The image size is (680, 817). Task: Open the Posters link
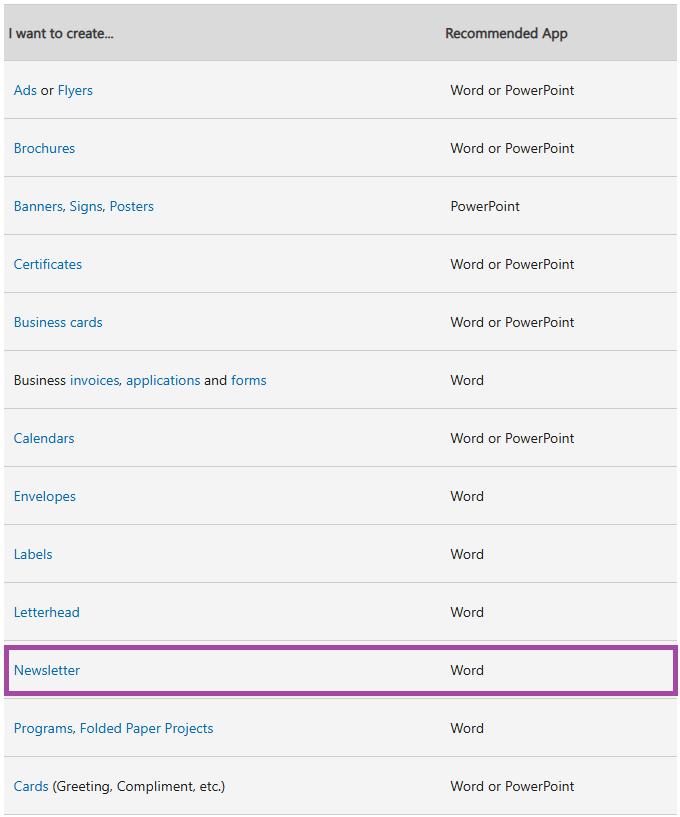coord(132,206)
